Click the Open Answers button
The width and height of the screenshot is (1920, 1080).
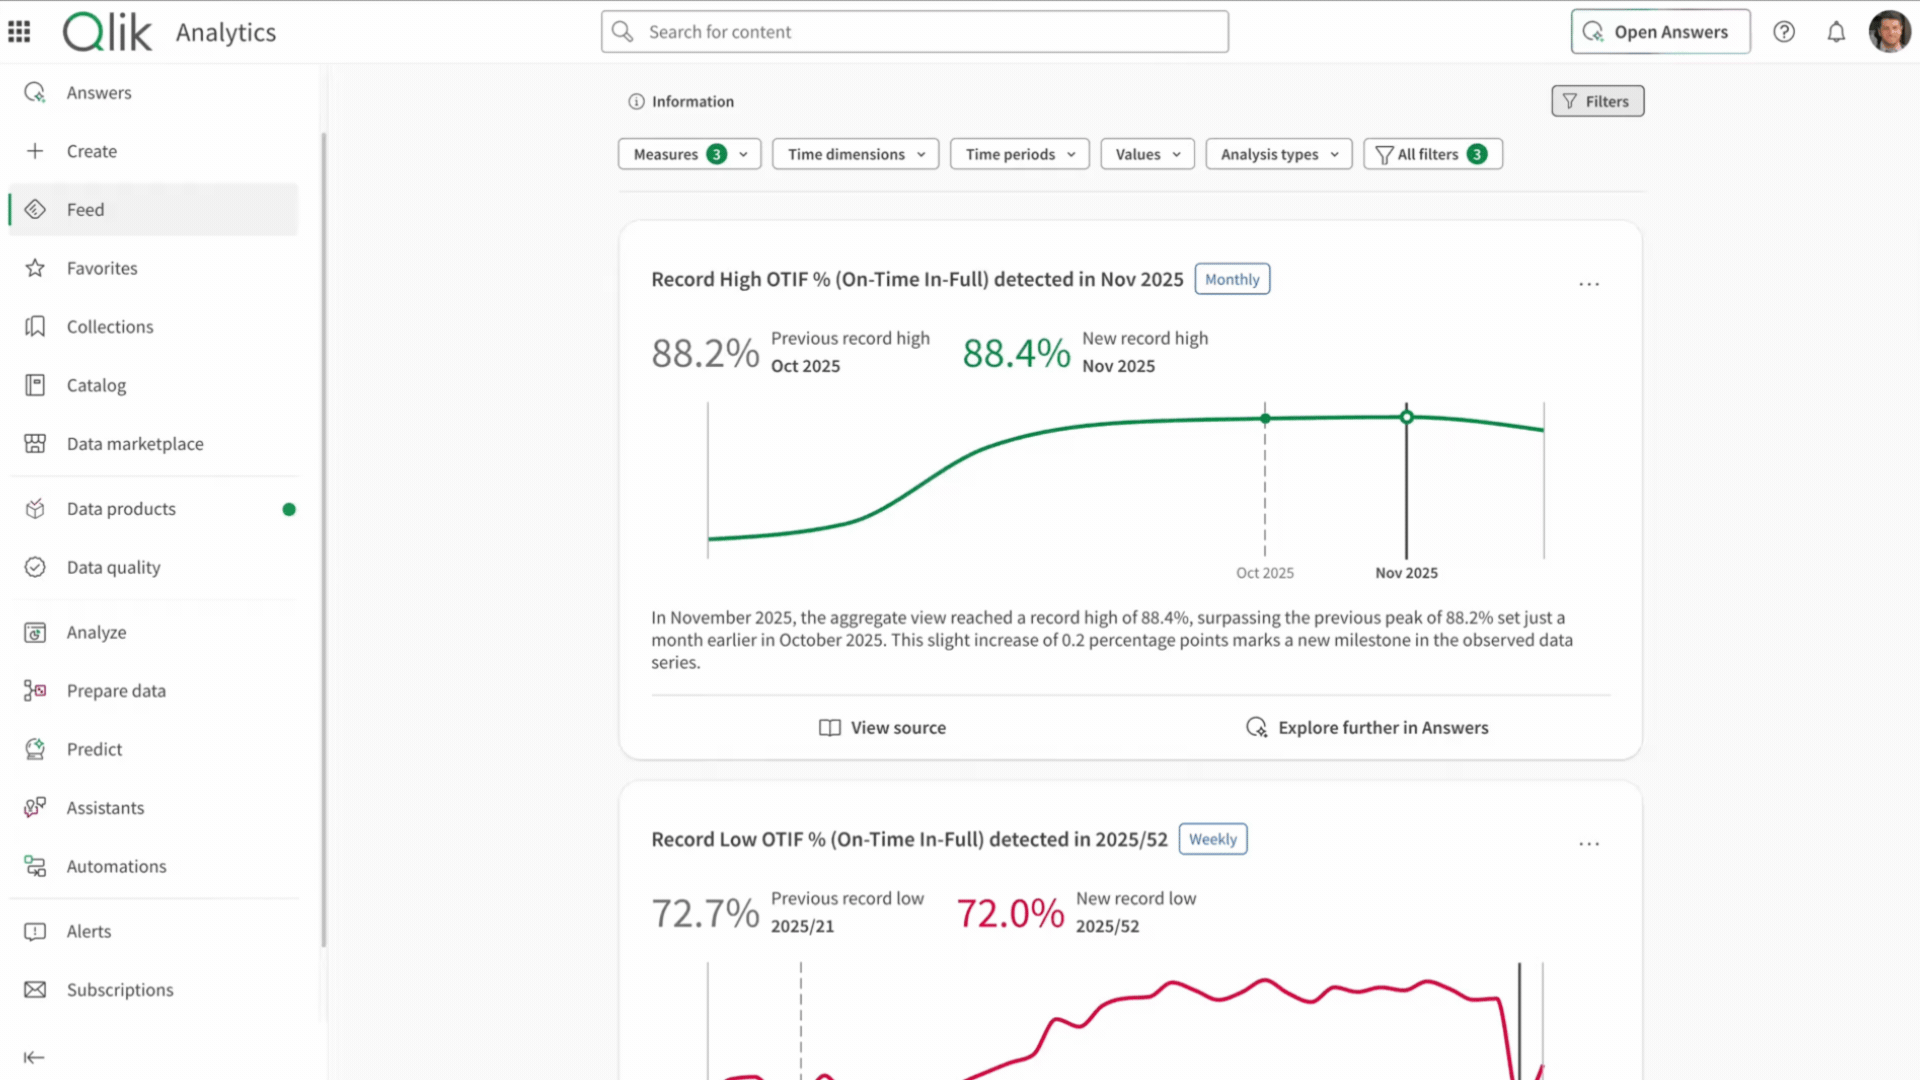click(x=1660, y=31)
